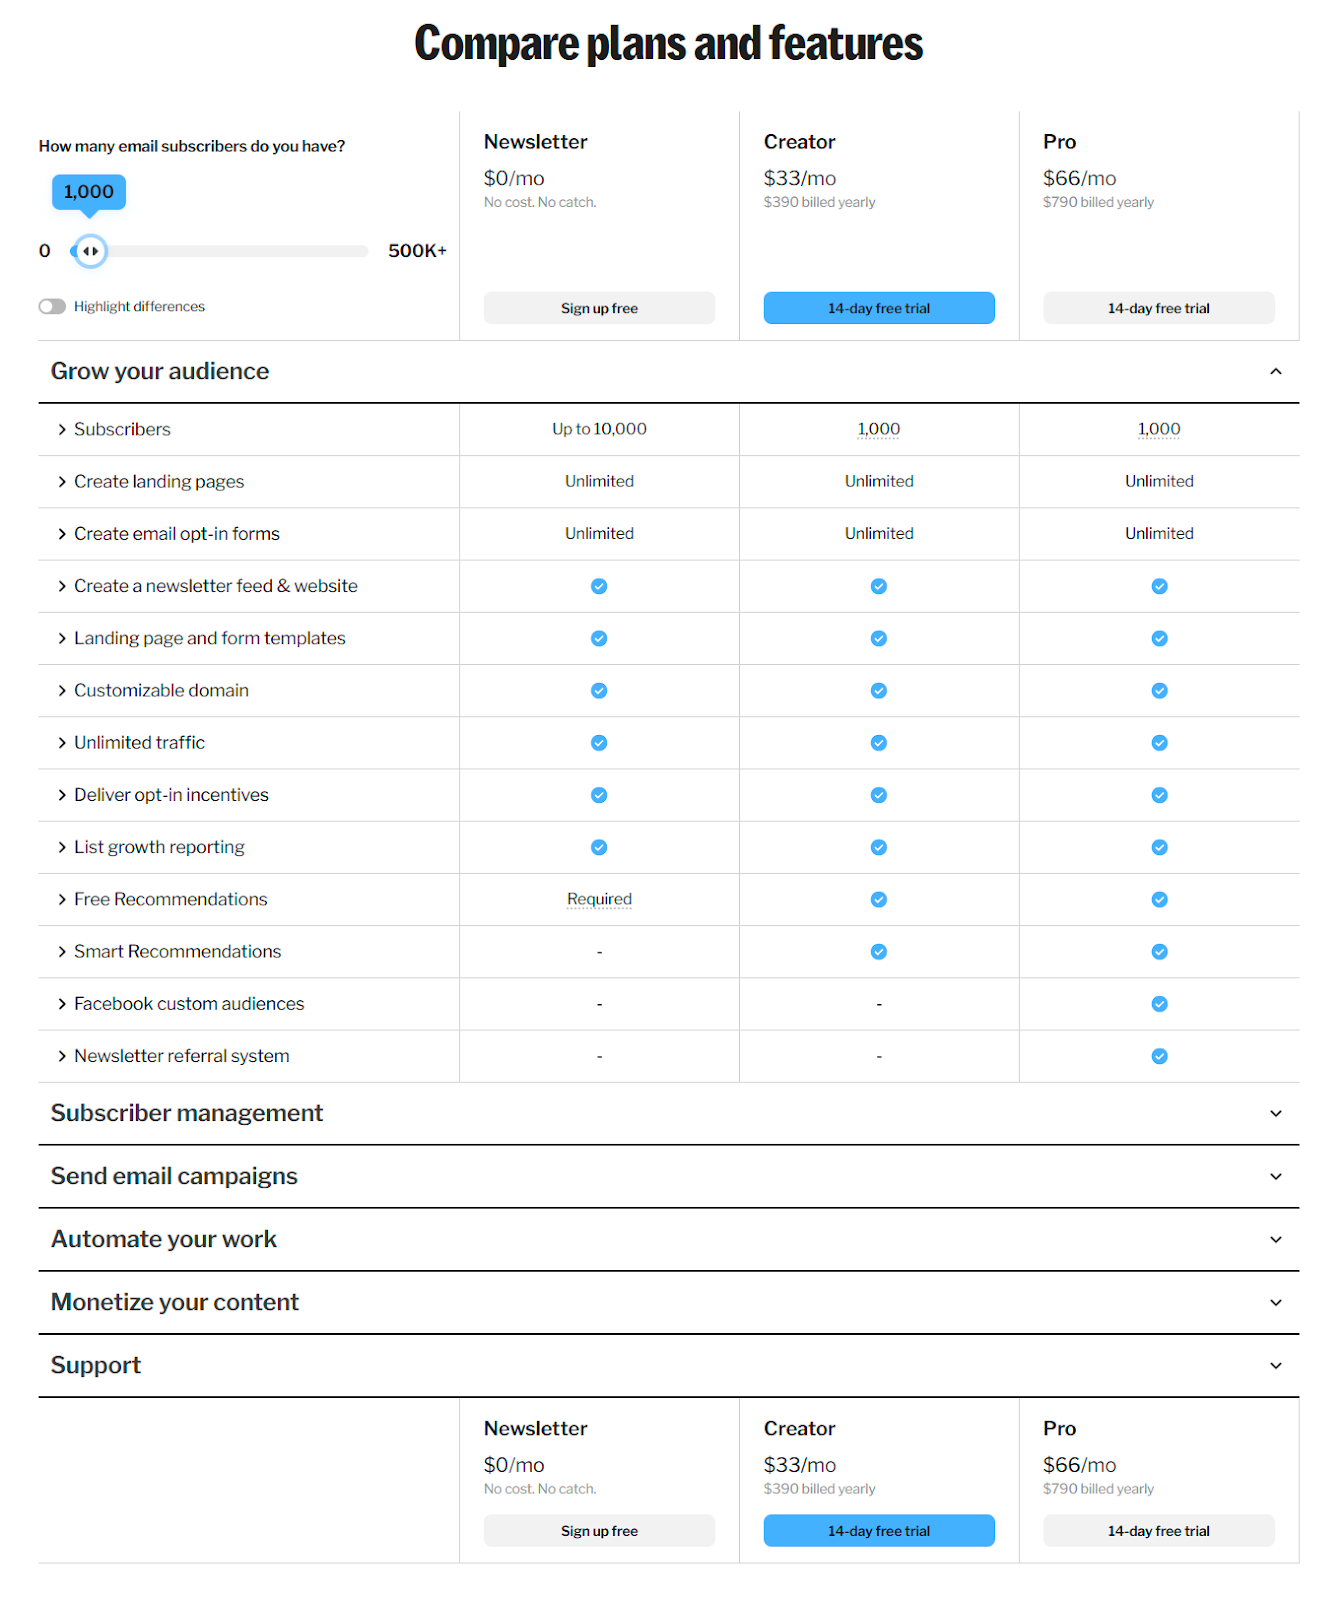This screenshot has width=1344, height=1600.
Task: Open the Send email campaigns section
Action: [x=1275, y=1177]
